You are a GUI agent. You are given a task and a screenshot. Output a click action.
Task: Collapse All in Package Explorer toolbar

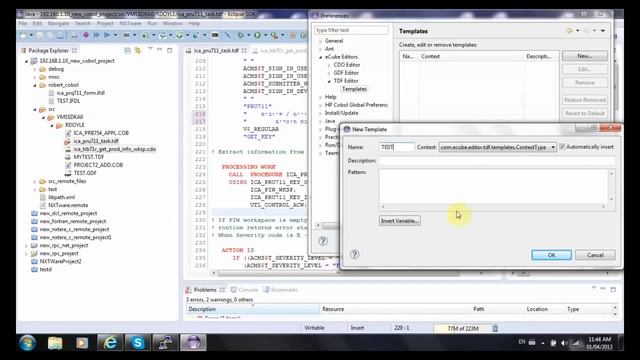point(128,51)
